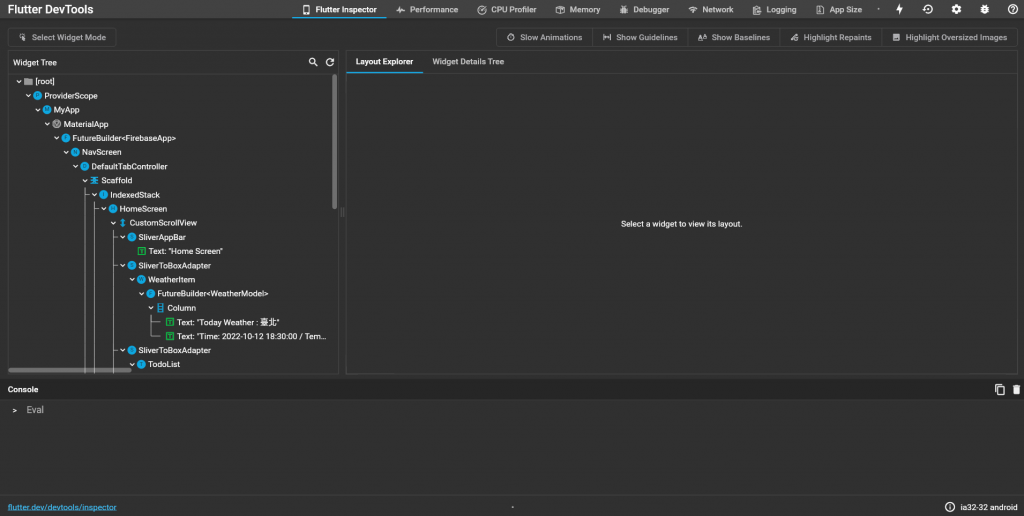
Task: Click the hot reload lightning icon
Action: pos(899,9)
